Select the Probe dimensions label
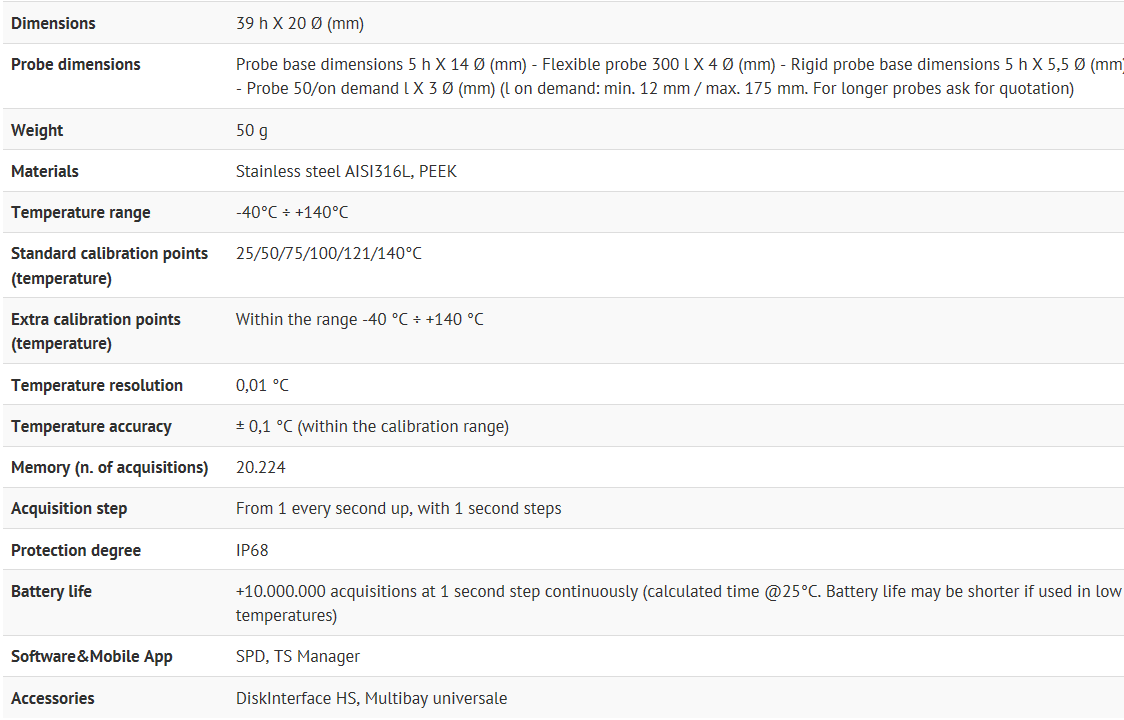Image resolution: width=1124 pixels, height=720 pixels. click(76, 64)
